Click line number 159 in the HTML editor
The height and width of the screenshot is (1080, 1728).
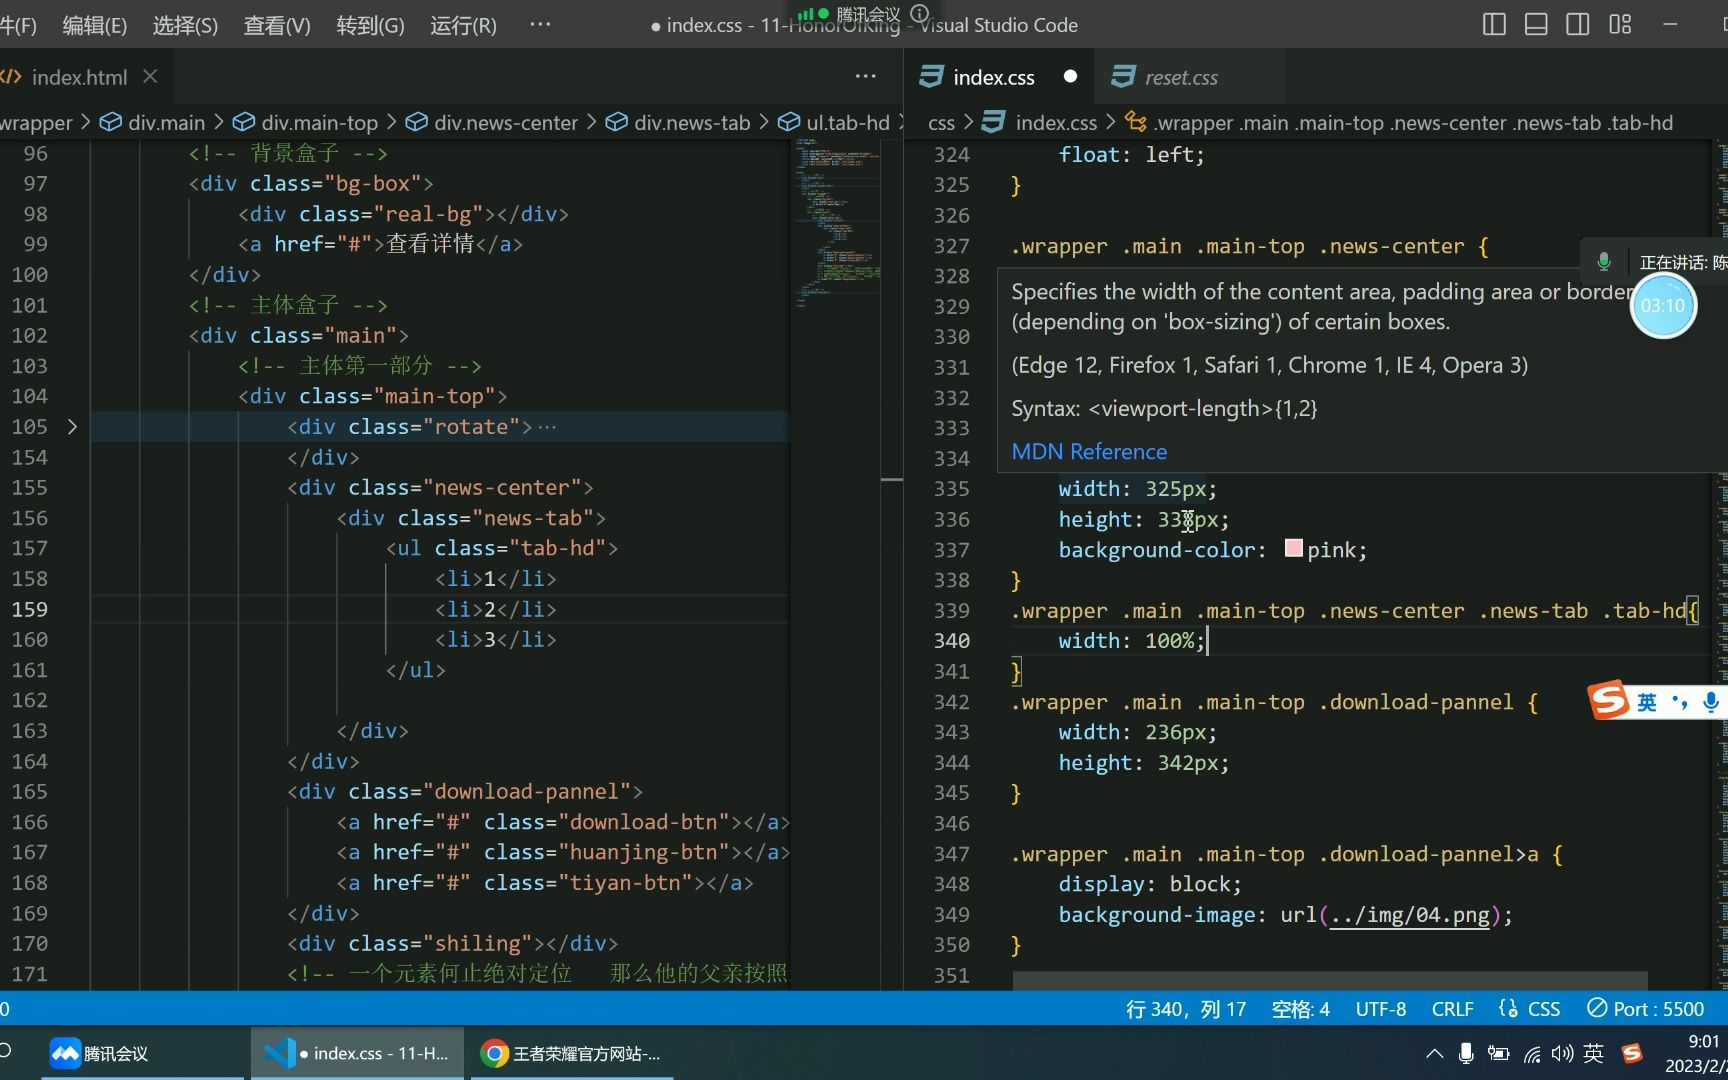click(x=29, y=609)
